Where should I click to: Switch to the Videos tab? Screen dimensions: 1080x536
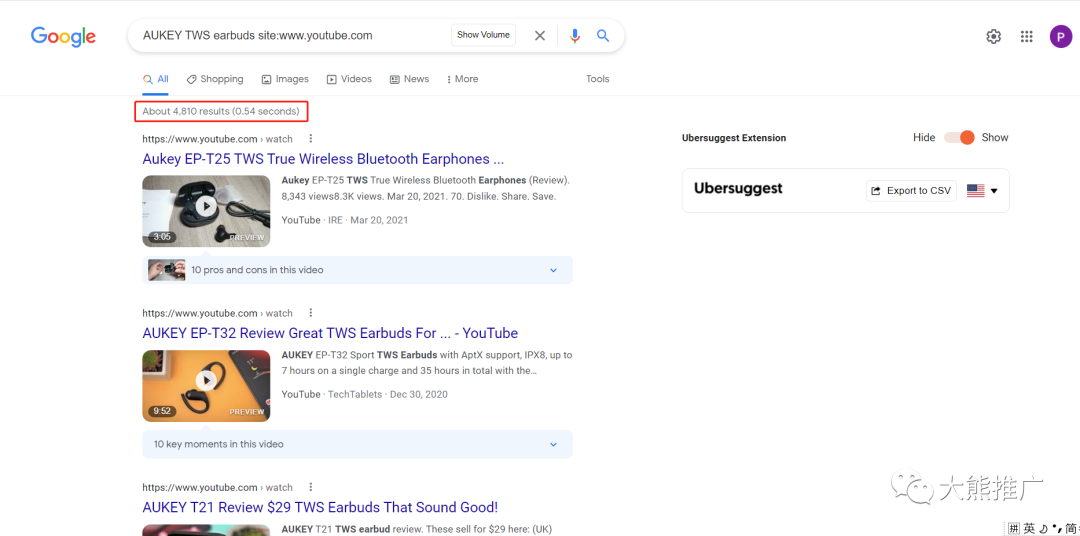[x=349, y=79]
